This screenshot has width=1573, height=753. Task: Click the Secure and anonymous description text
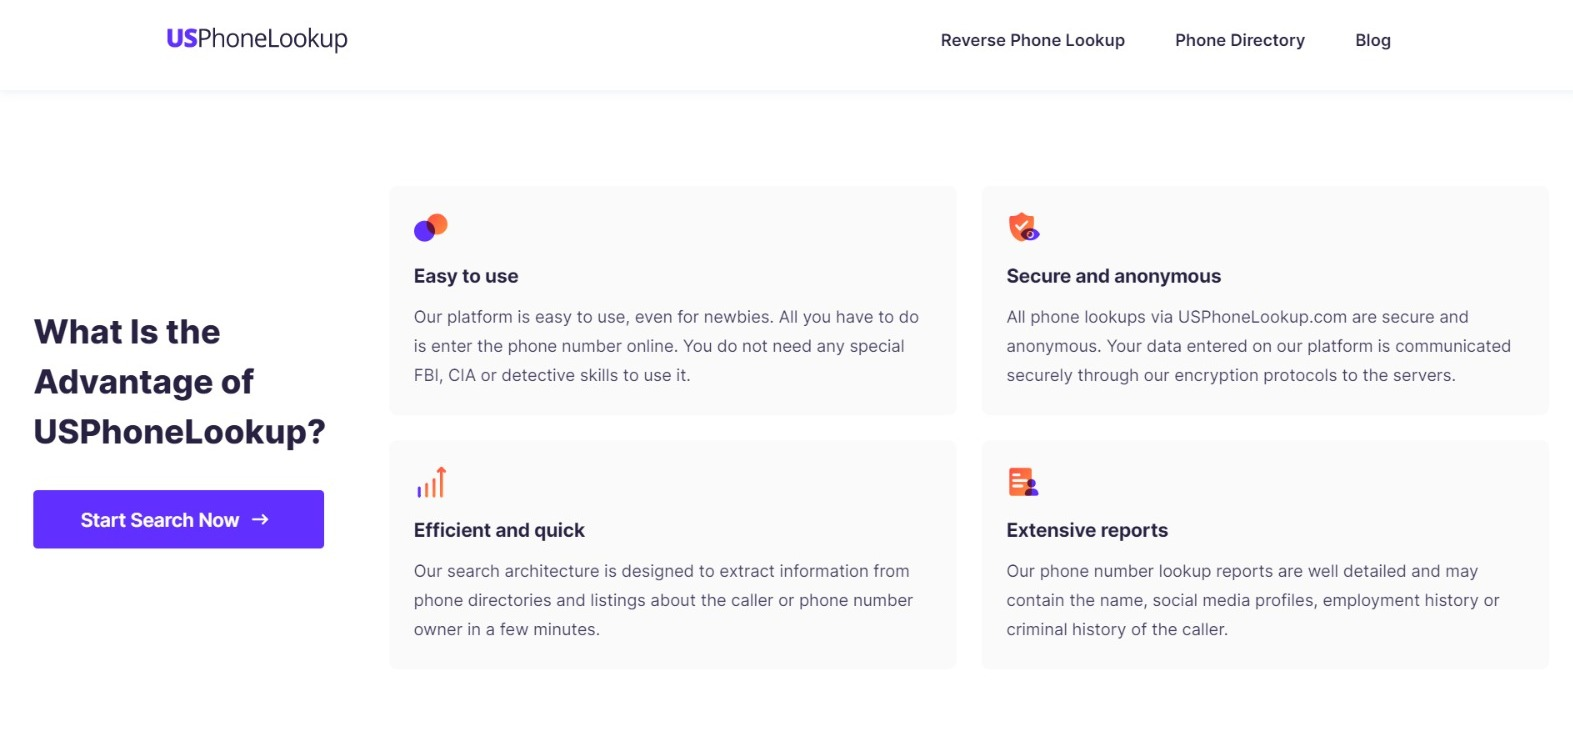1258,346
